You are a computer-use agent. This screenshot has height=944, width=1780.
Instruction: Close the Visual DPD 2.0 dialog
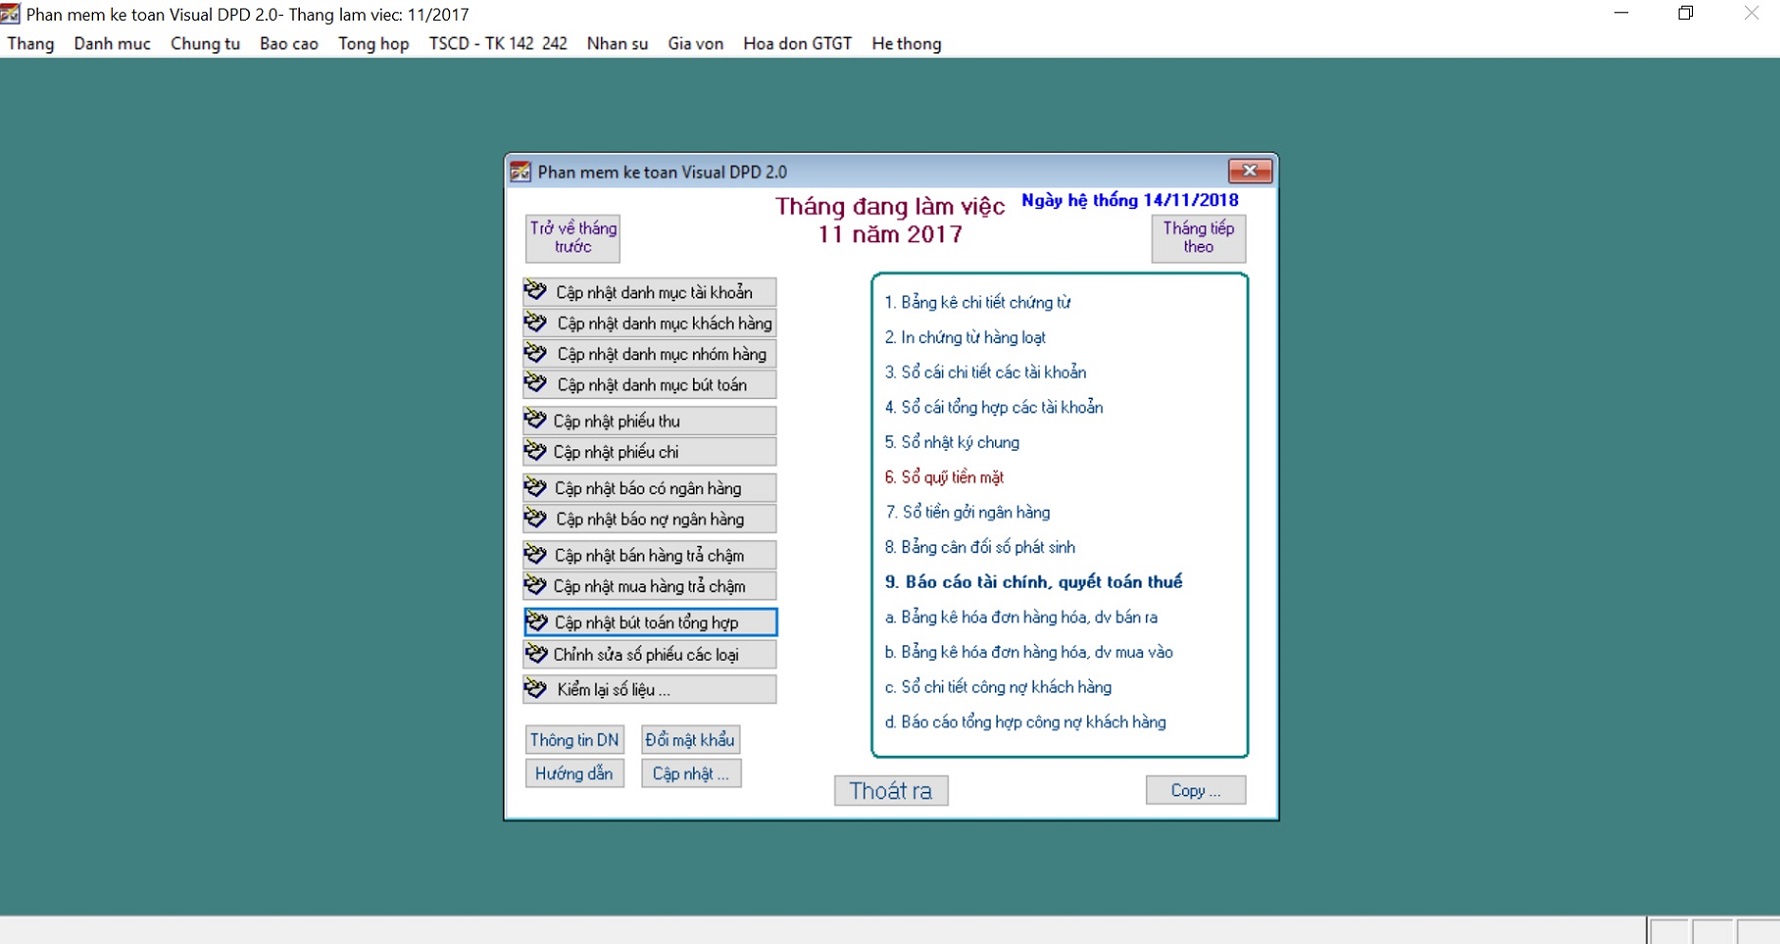[x=1249, y=171]
